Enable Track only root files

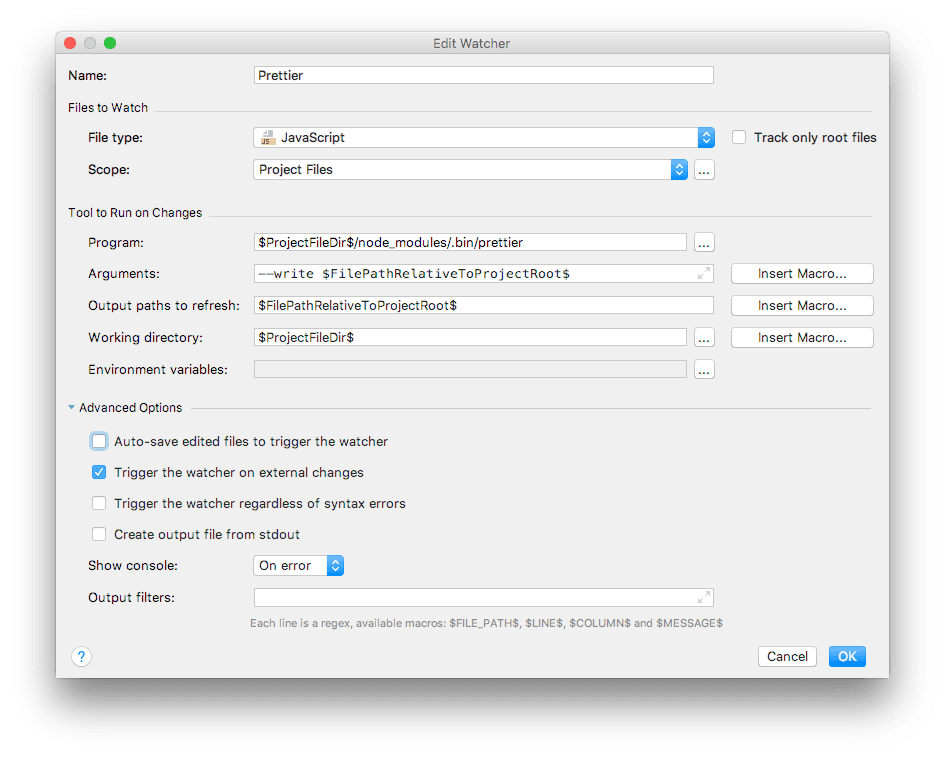pos(738,137)
